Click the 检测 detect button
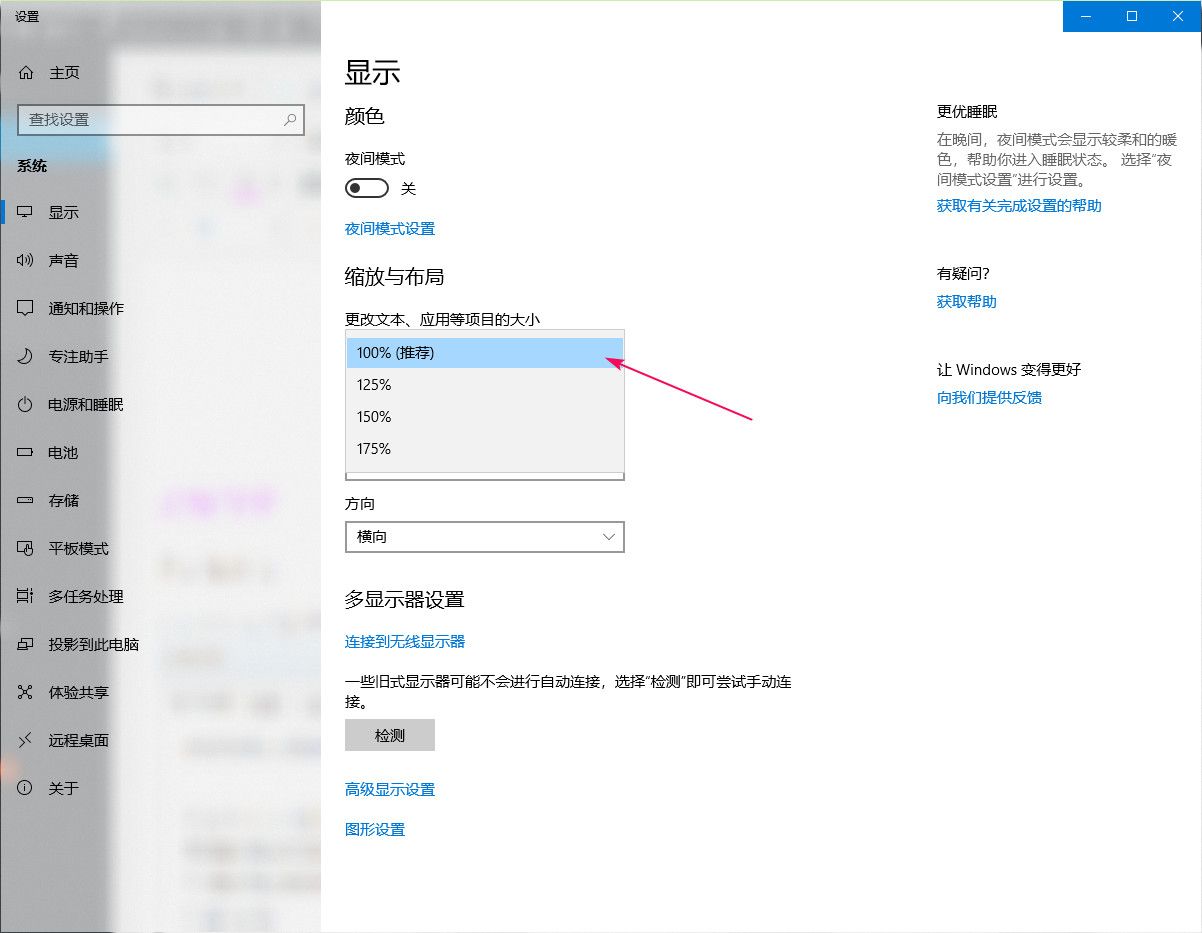 coord(390,735)
